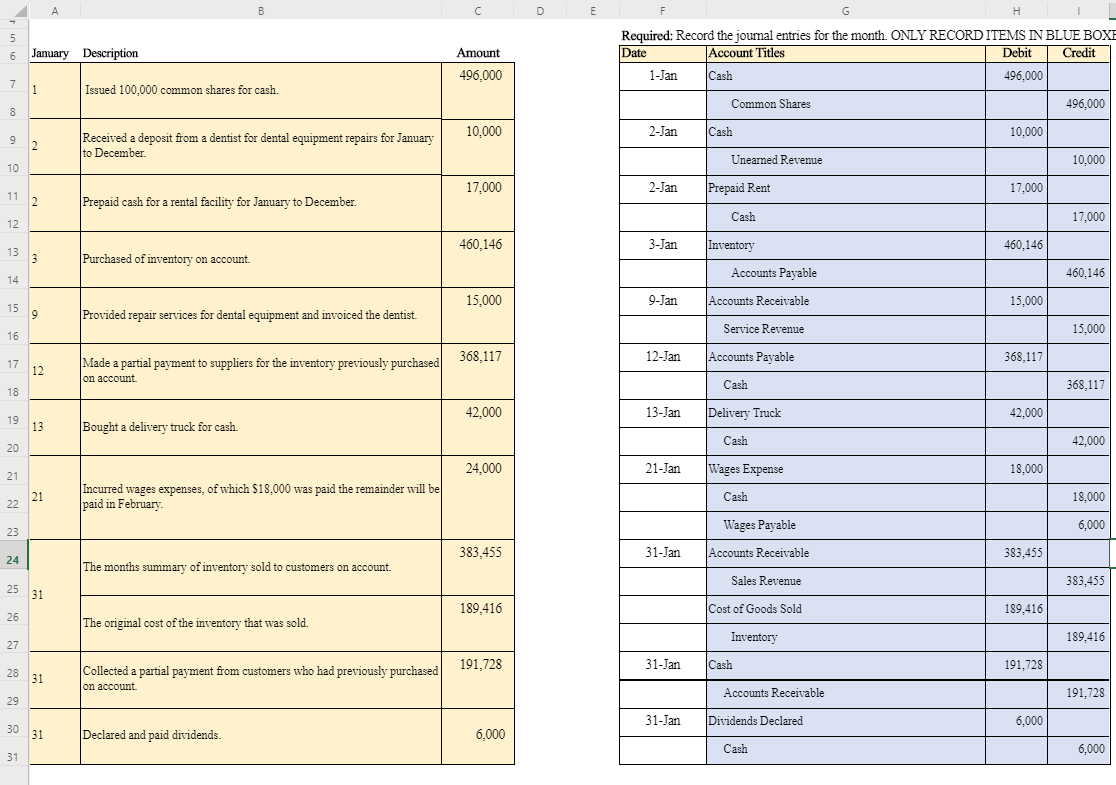Click the 'Delivery Truck' account cell
1116x785 pixels.
pyautogui.click(x=846, y=413)
